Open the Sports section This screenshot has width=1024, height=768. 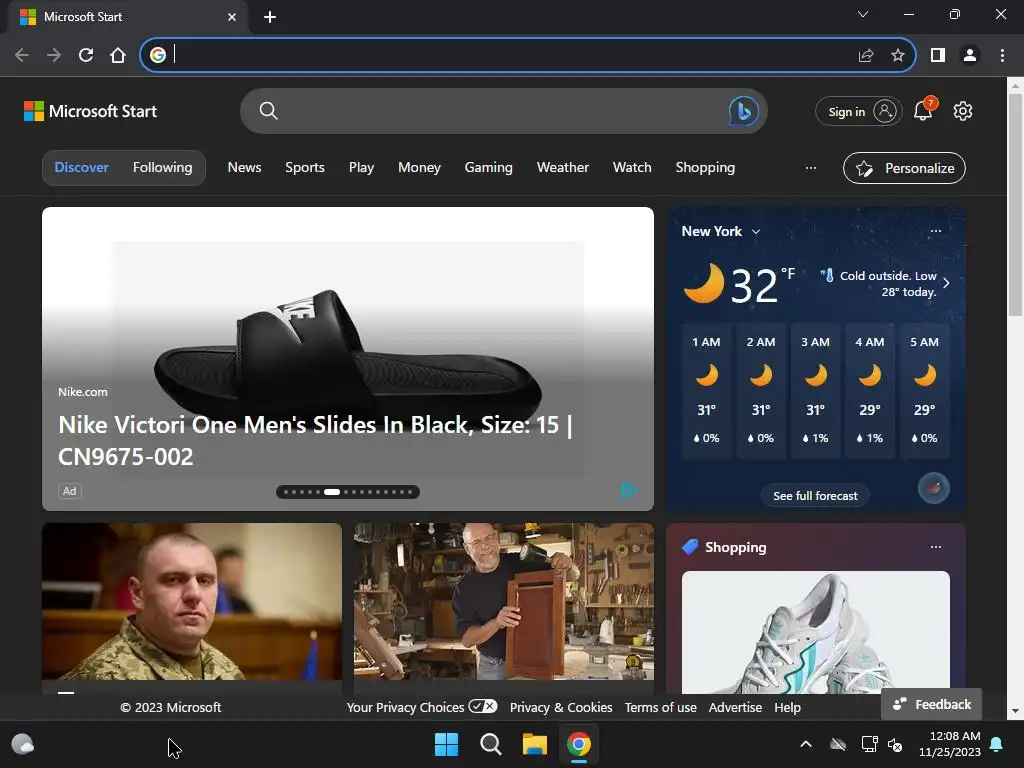tap(305, 168)
